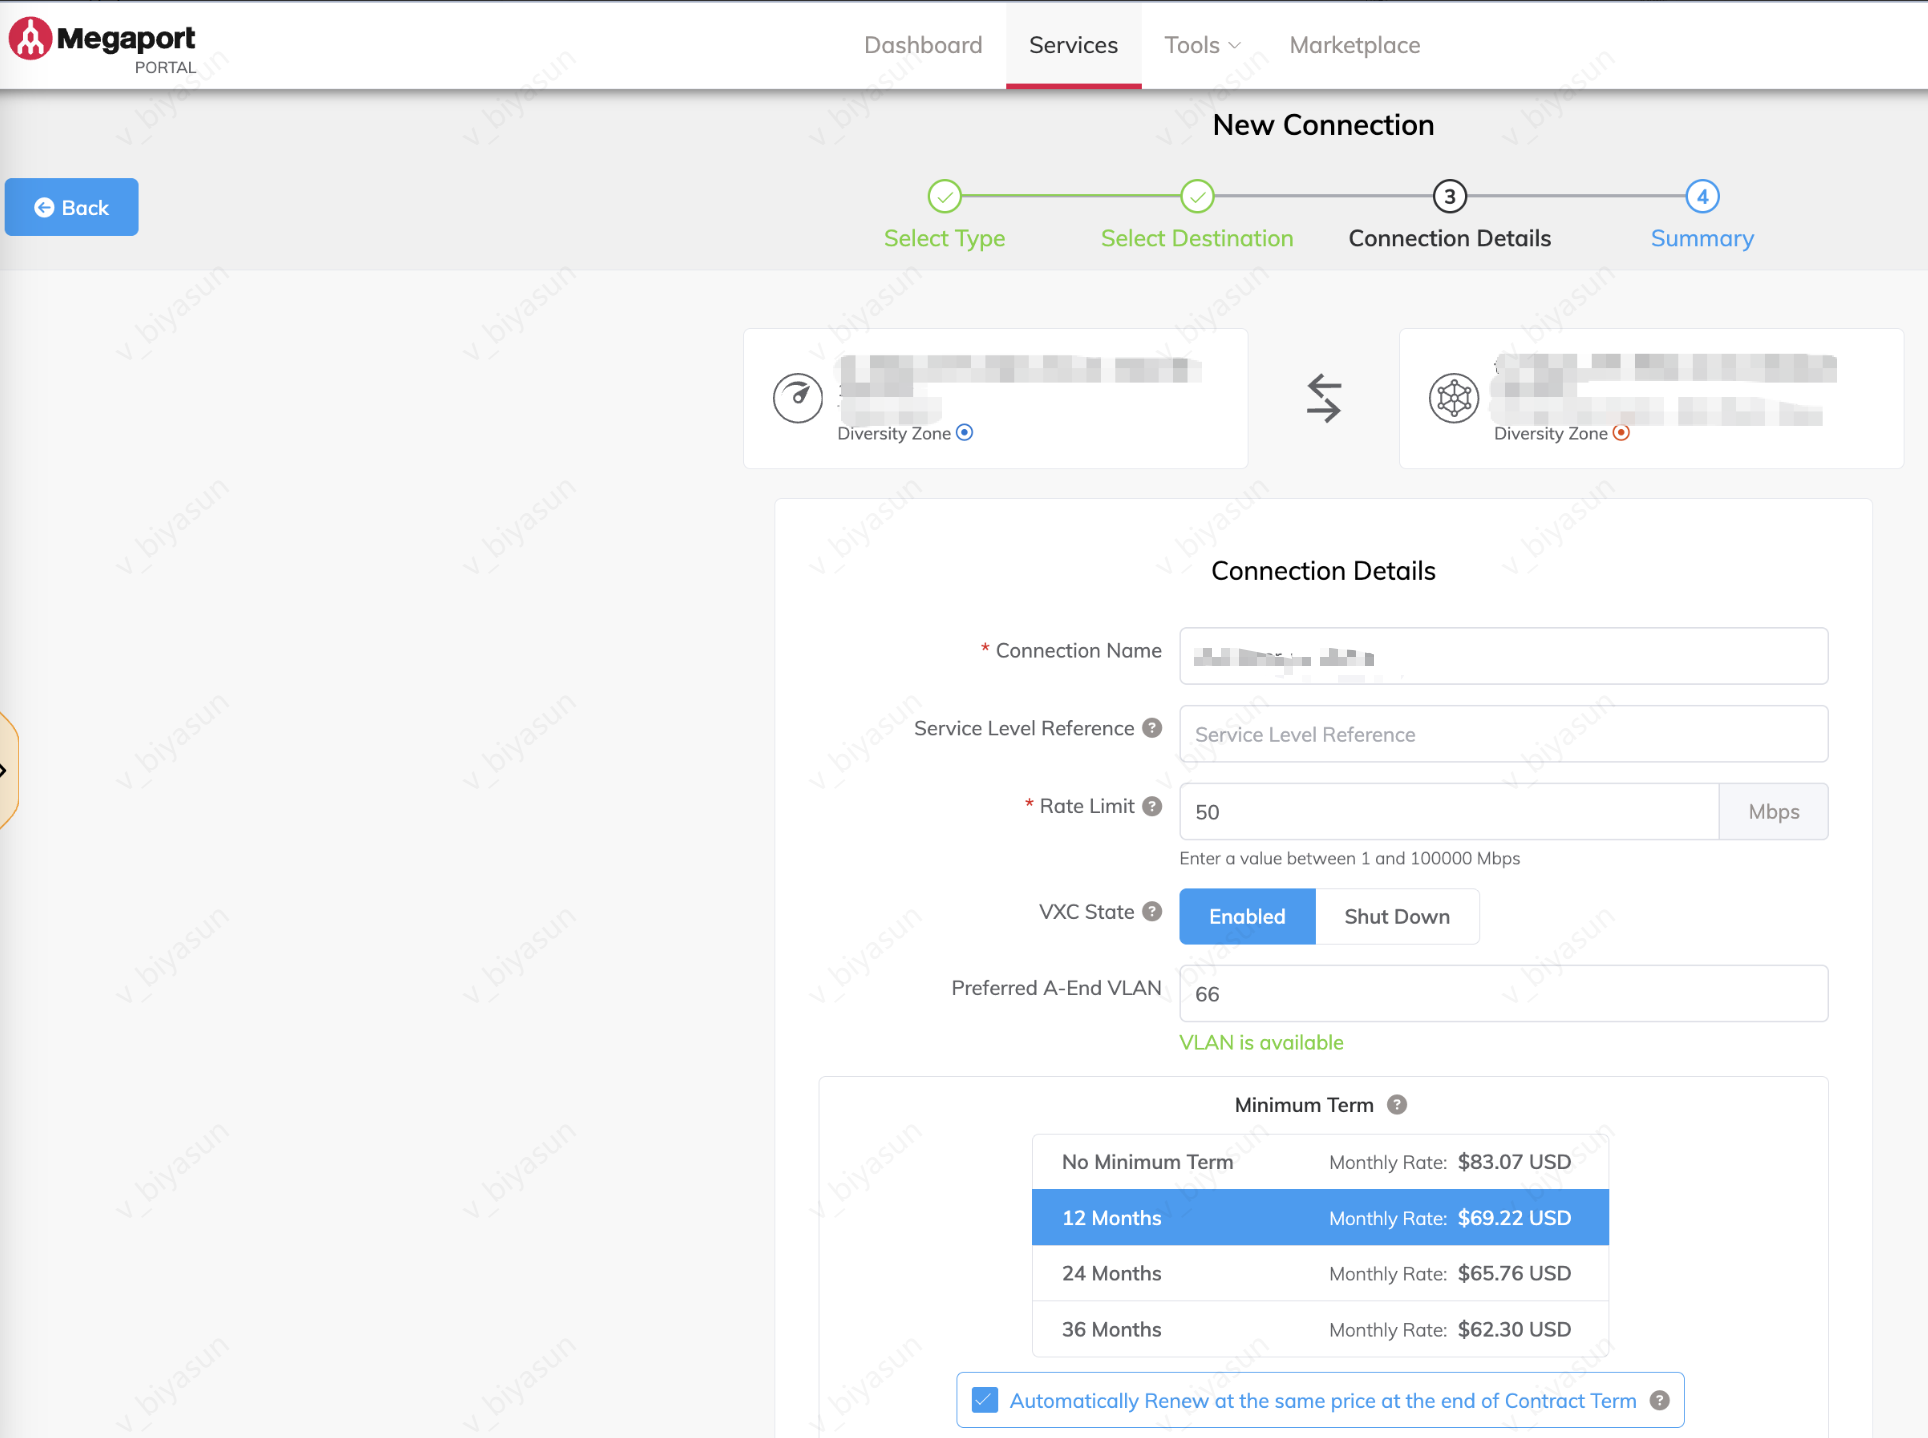This screenshot has width=1928, height=1438.
Task: Click Service Level Reference help icon
Action: click(1152, 728)
